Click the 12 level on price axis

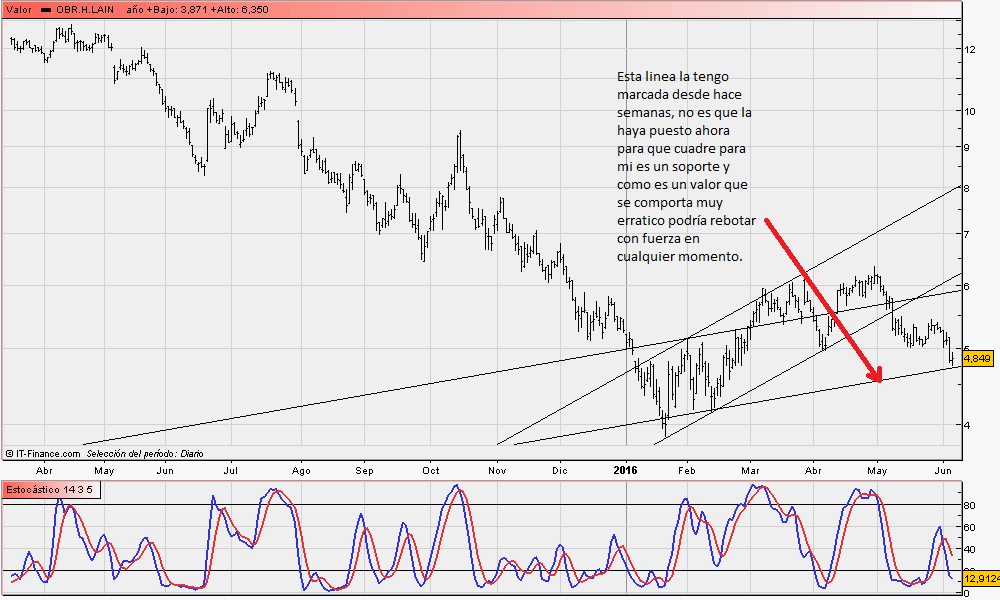pyautogui.click(x=969, y=48)
